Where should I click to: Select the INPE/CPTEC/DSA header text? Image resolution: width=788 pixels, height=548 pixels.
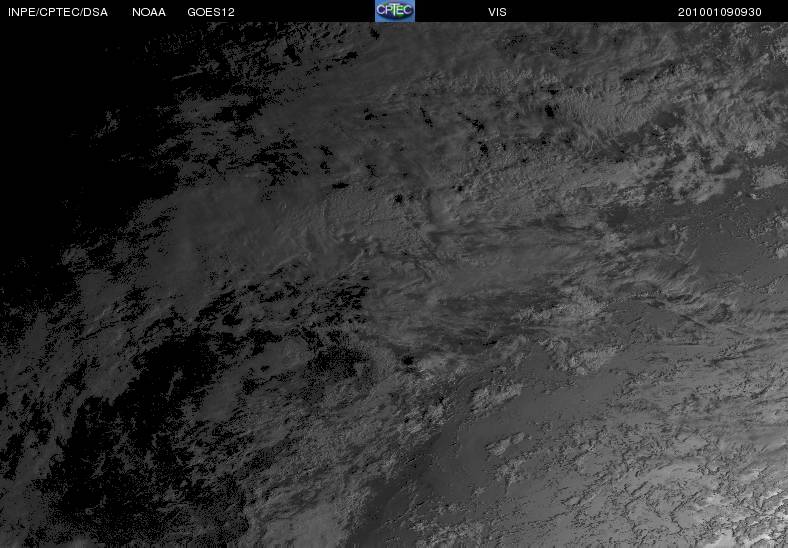coord(58,12)
